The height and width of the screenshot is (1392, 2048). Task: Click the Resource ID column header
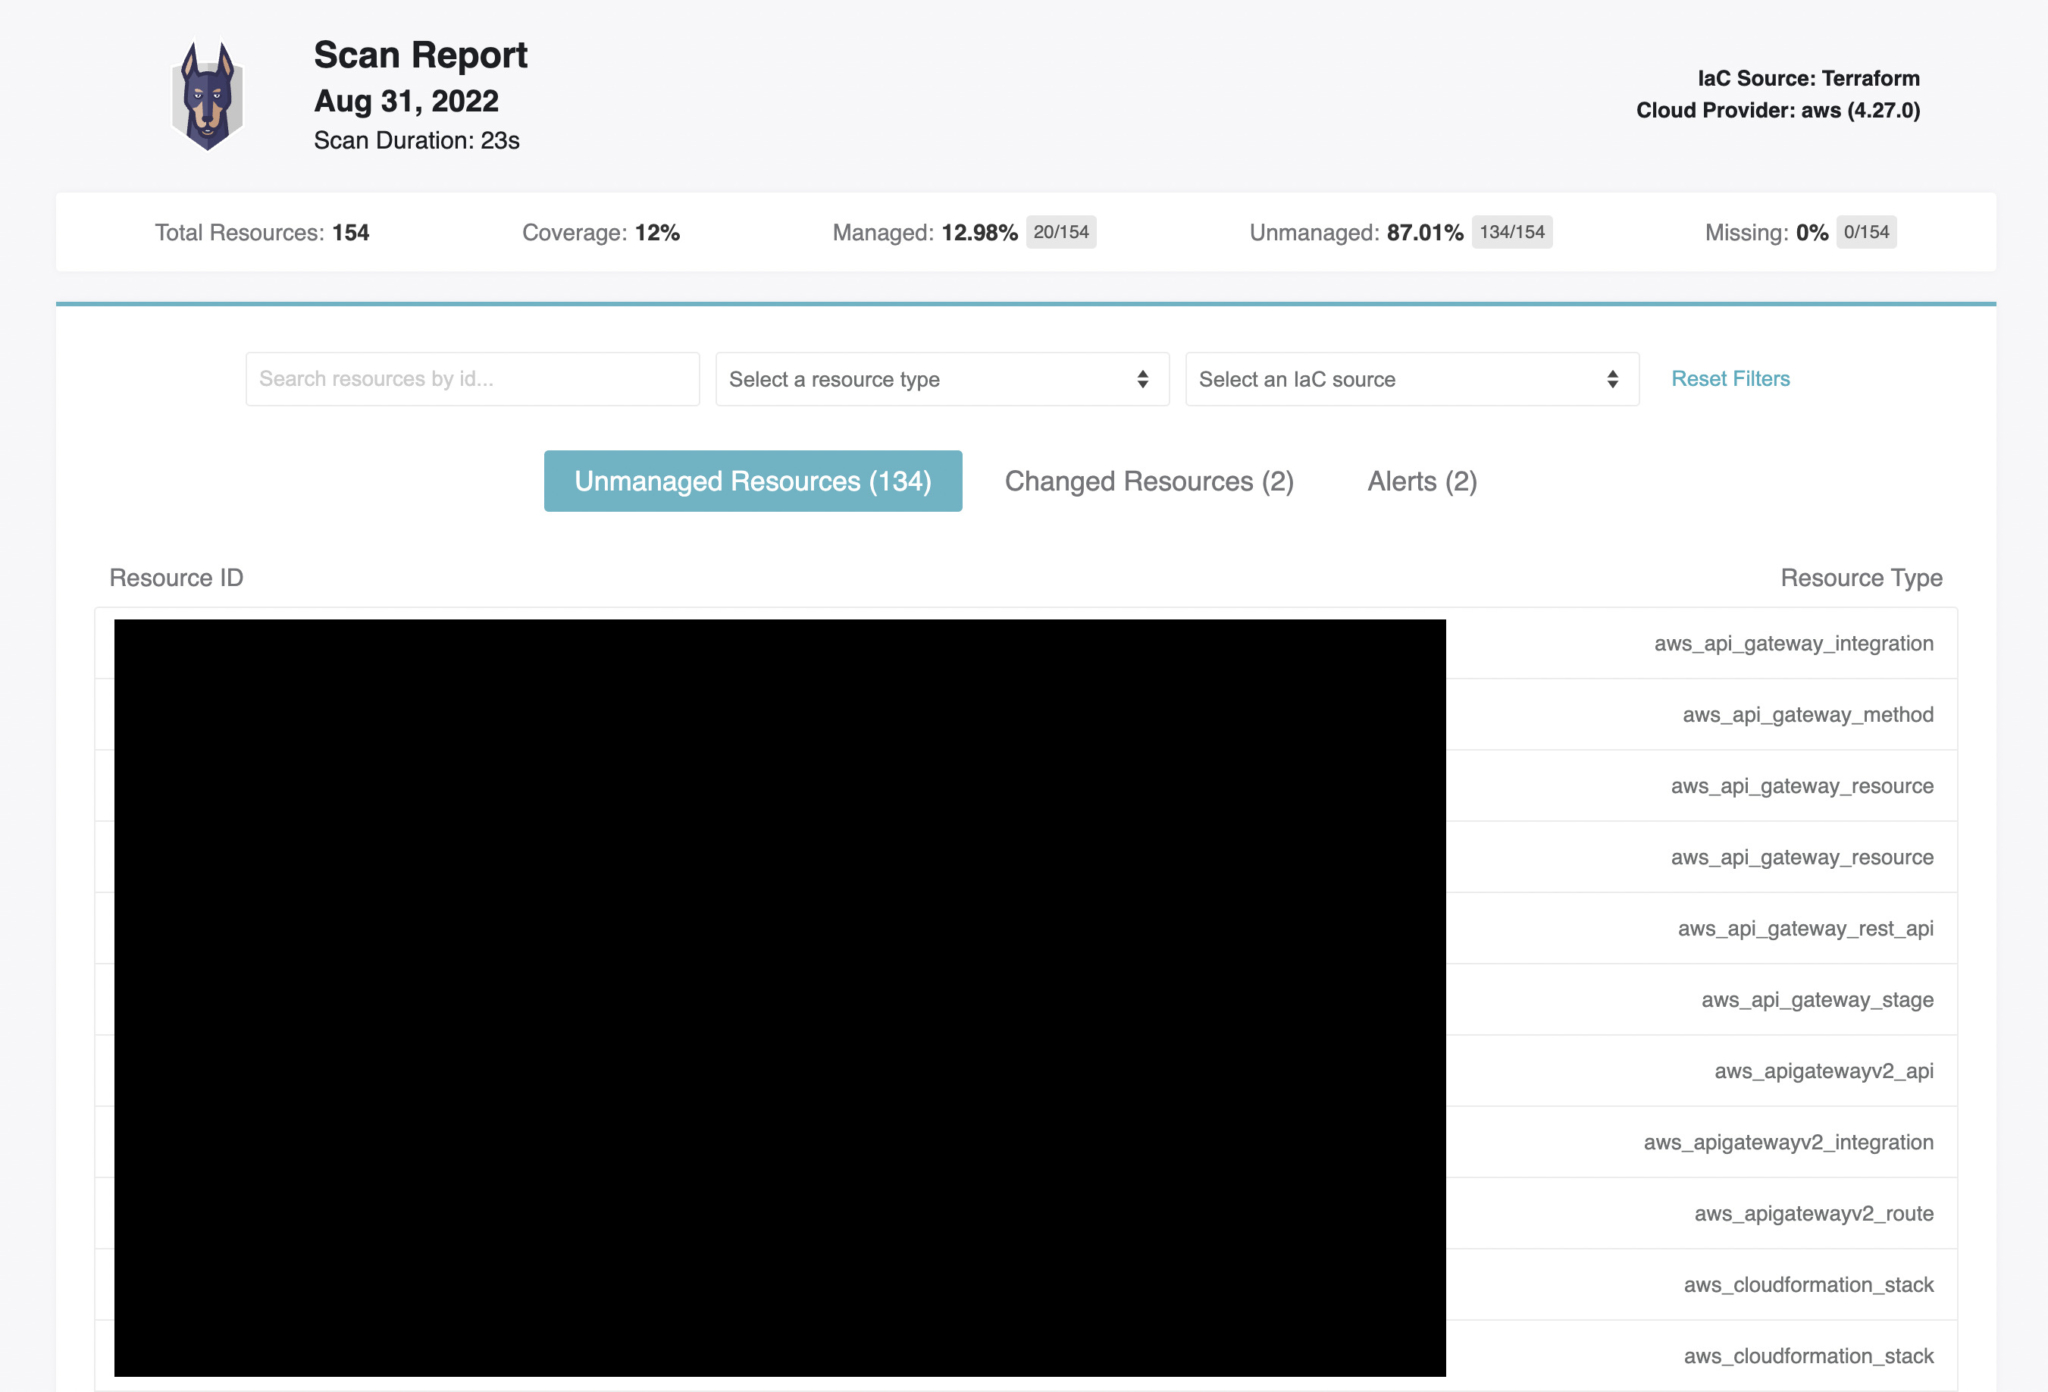click(x=176, y=578)
